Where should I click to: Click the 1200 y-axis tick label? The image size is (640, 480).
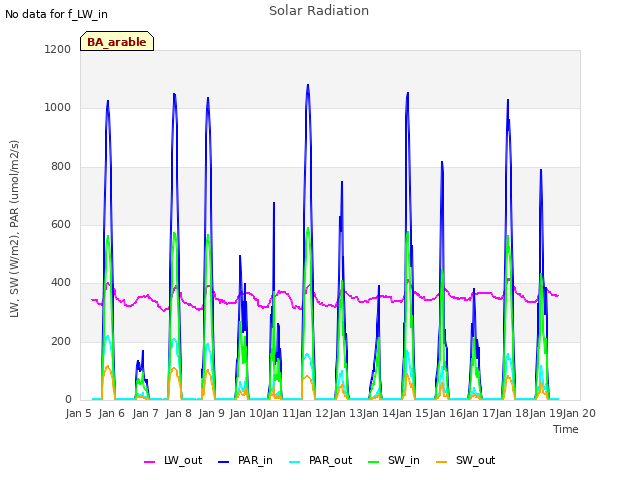click(x=58, y=49)
